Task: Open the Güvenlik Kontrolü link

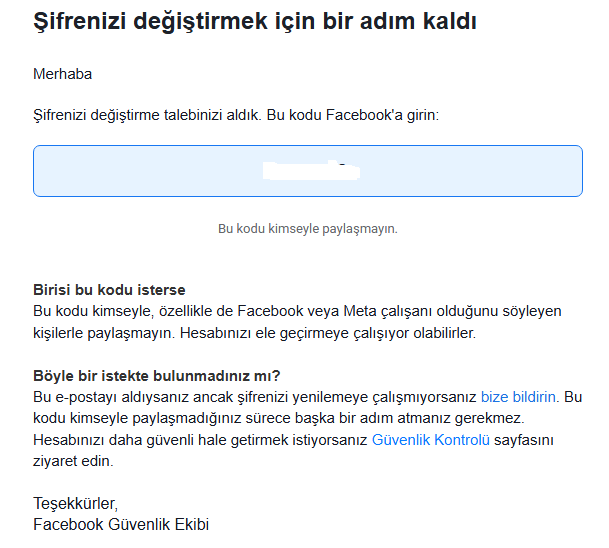Action: pyautogui.click(x=431, y=440)
